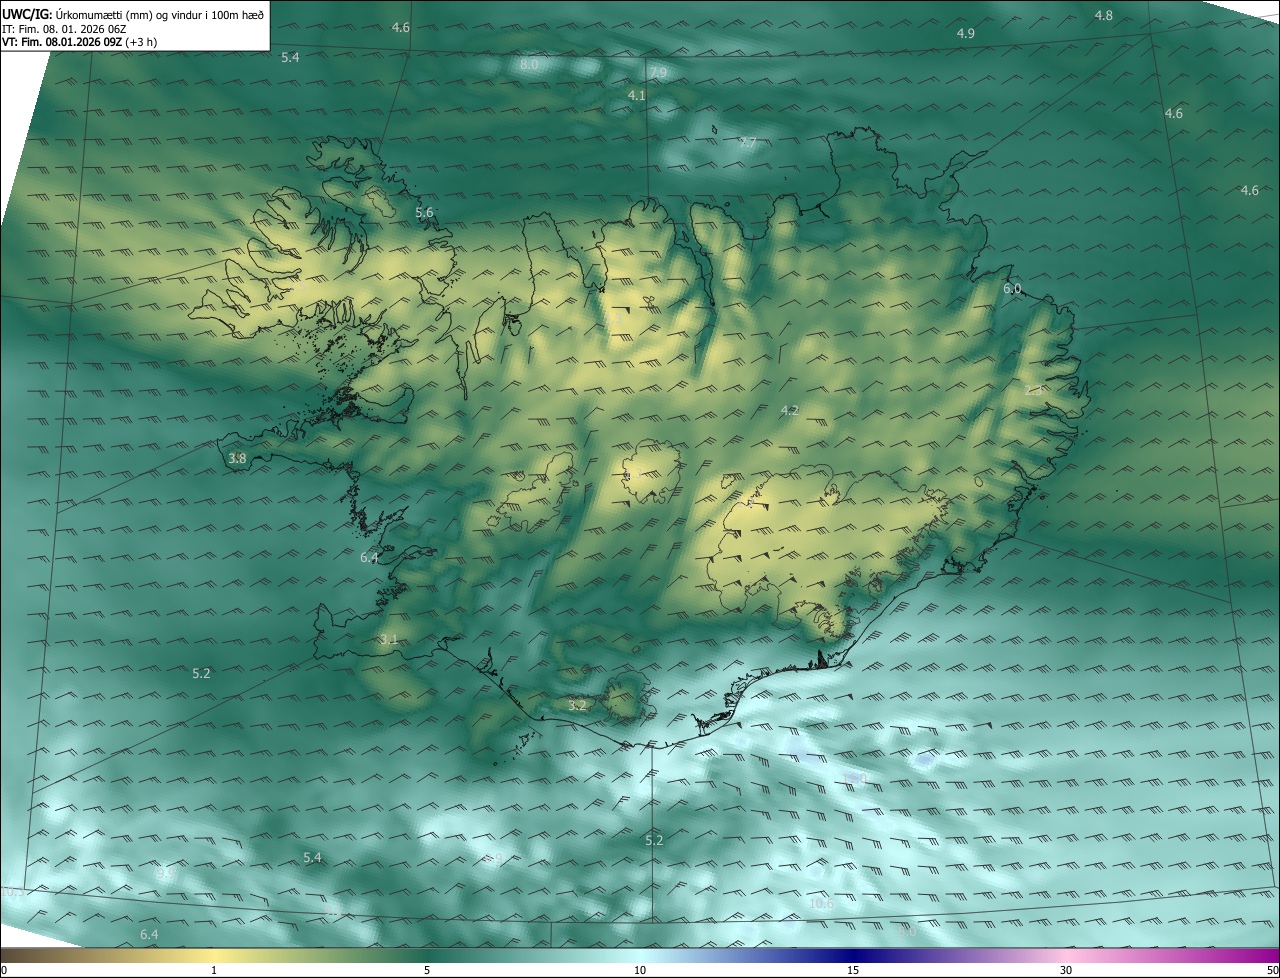The height and width of the screenshot is (978, 1280).
Task: Click the 4.1 value label on the map
Action: pos(636,95)
